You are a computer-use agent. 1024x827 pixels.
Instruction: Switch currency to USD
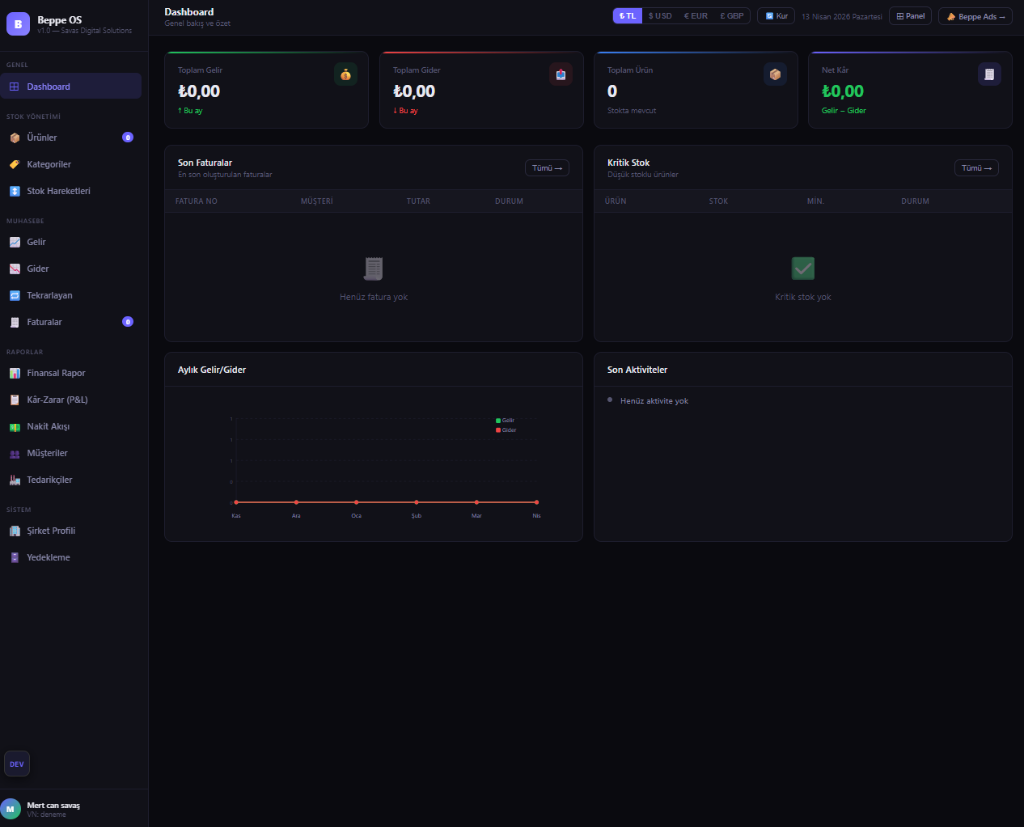[x=660, y=16]
